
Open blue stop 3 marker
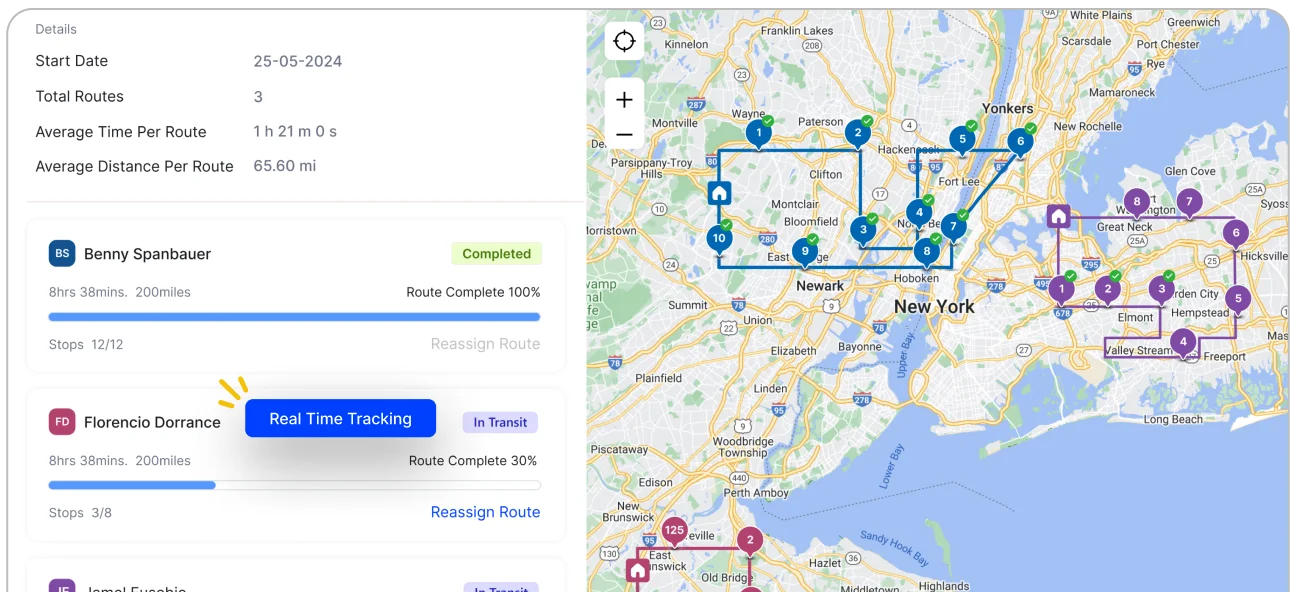(x=863, y=230)
